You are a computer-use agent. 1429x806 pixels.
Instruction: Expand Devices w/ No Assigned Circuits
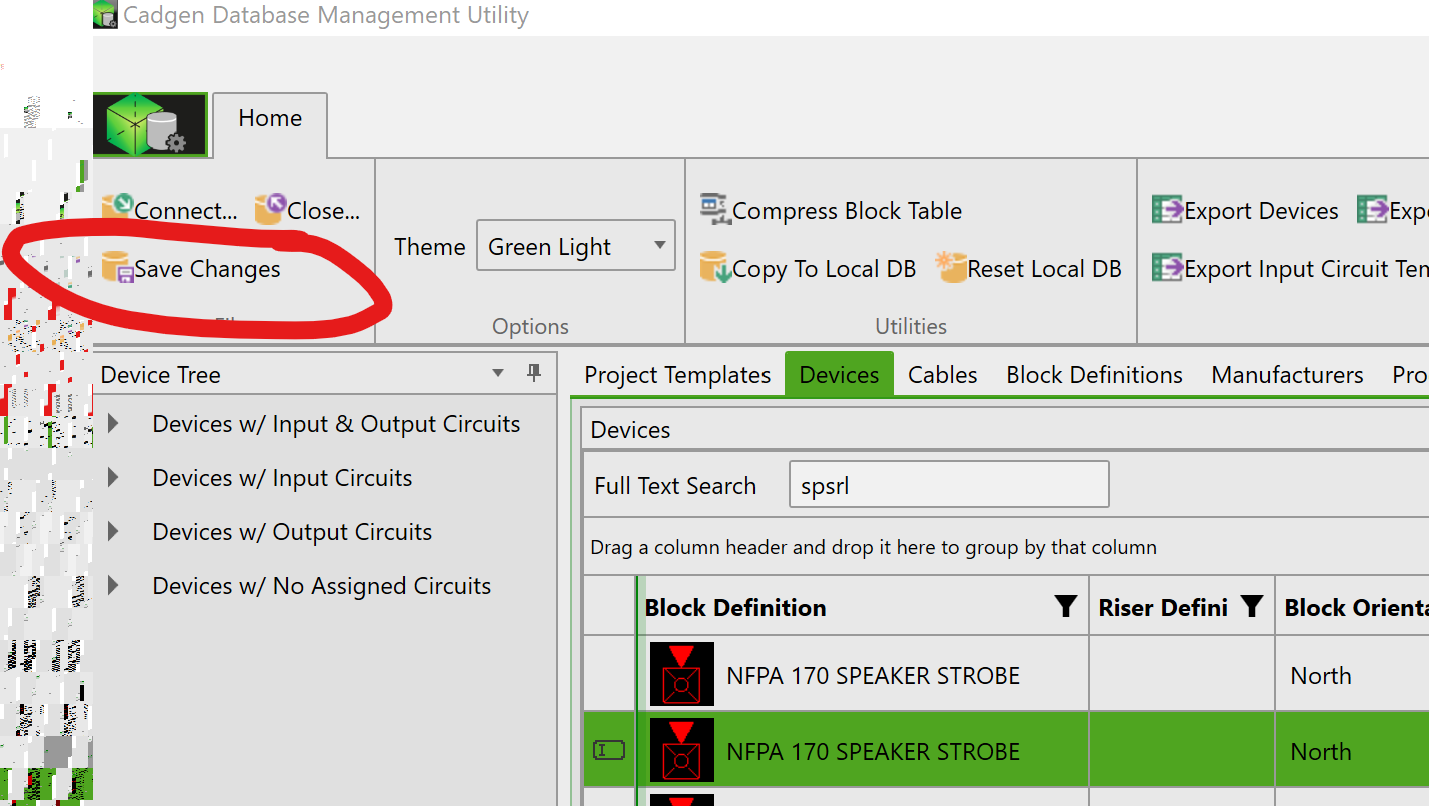[x=113, y=586]
